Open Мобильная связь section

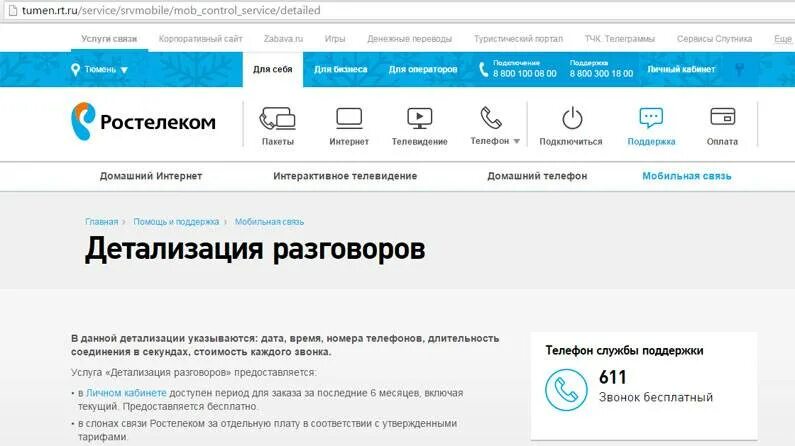click(686, 176)
